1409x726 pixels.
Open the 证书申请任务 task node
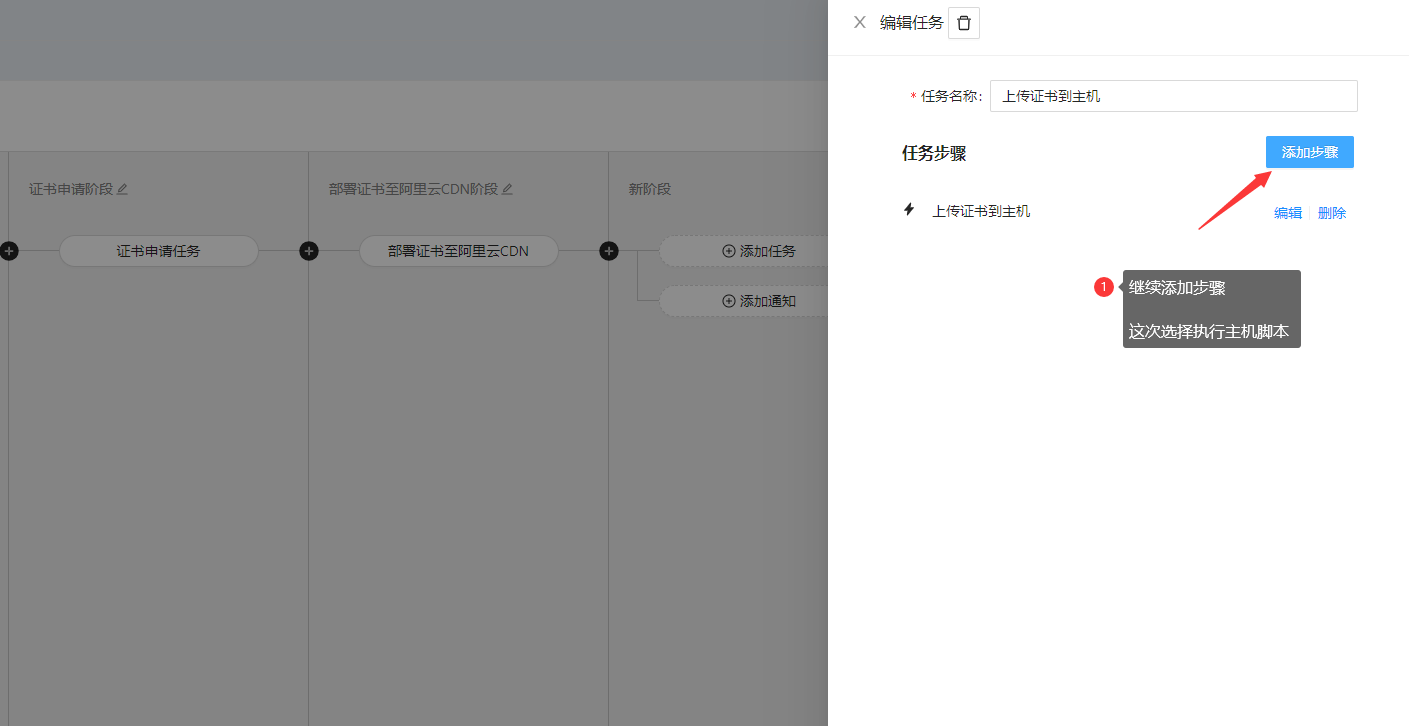click(x=159, y=251)
